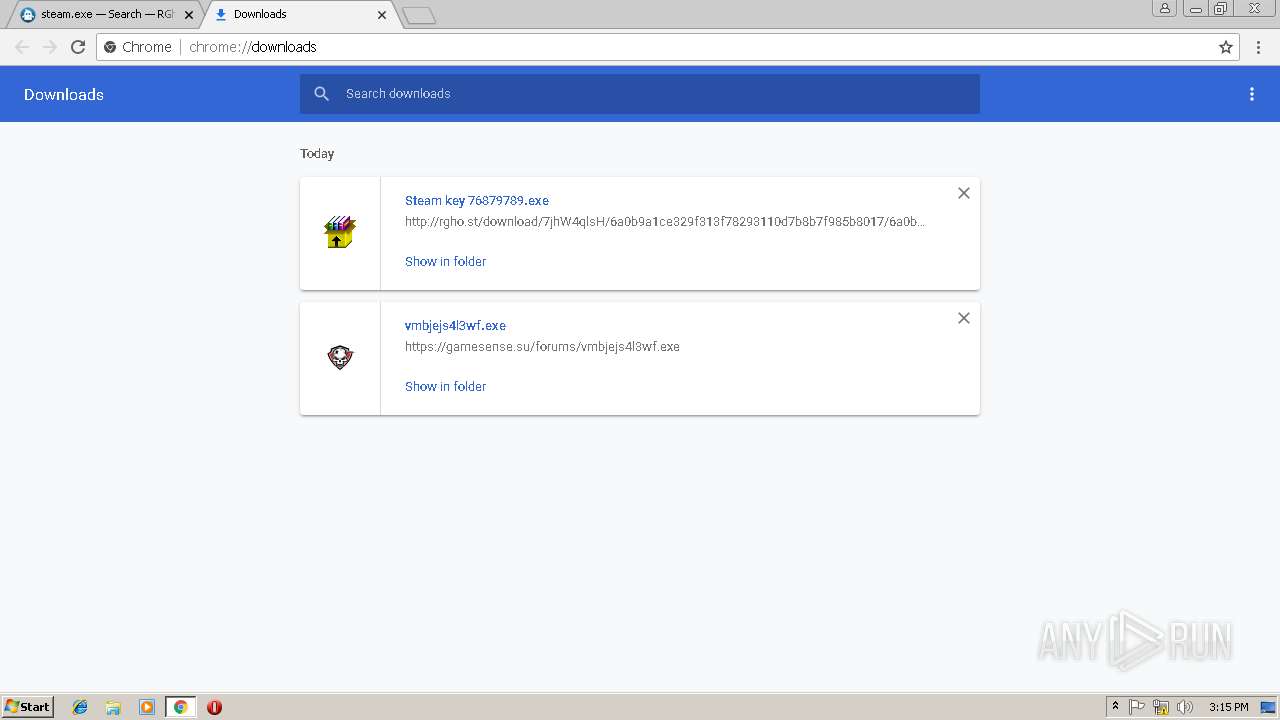Click the WinRAR icon for Steam key file
This screenshot has width=1280, height=720.
click(x=340, y=232)
